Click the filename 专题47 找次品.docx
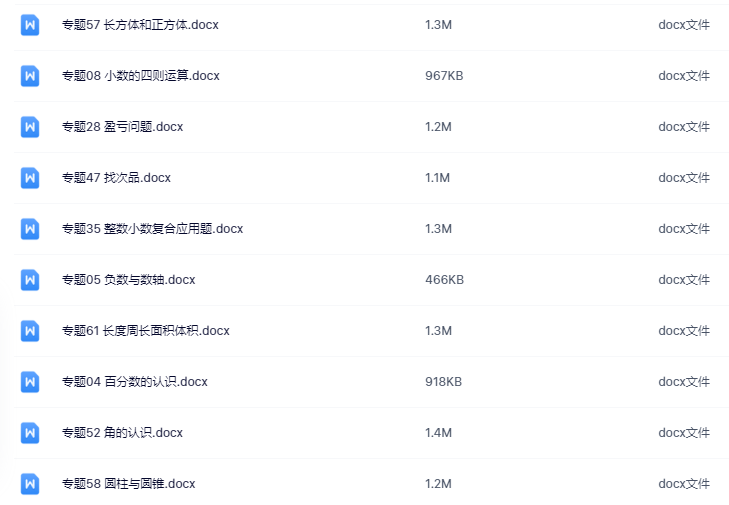This screenshot has width=729, height=505. tap(116, 178)
